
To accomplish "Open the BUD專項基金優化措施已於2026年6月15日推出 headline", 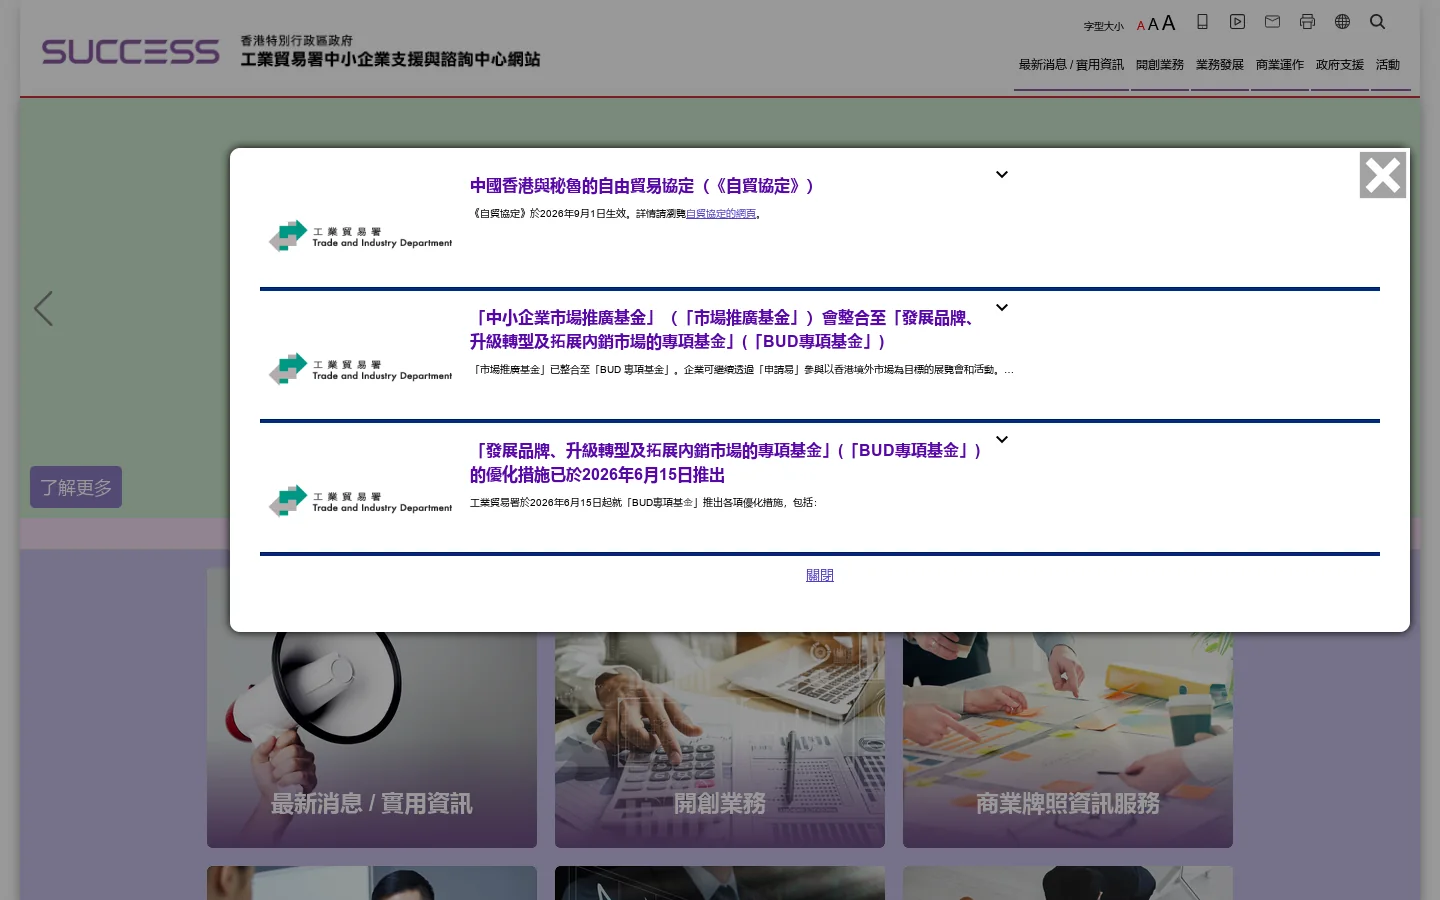I will coord(727,463).
